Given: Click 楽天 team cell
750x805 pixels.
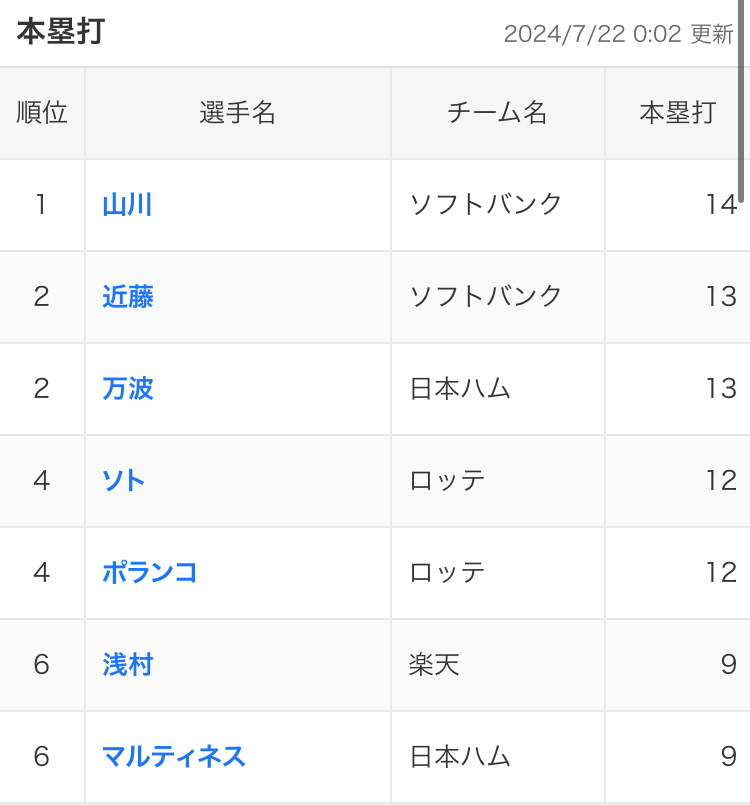Looking at the screenshot, I should click(434, 665).
